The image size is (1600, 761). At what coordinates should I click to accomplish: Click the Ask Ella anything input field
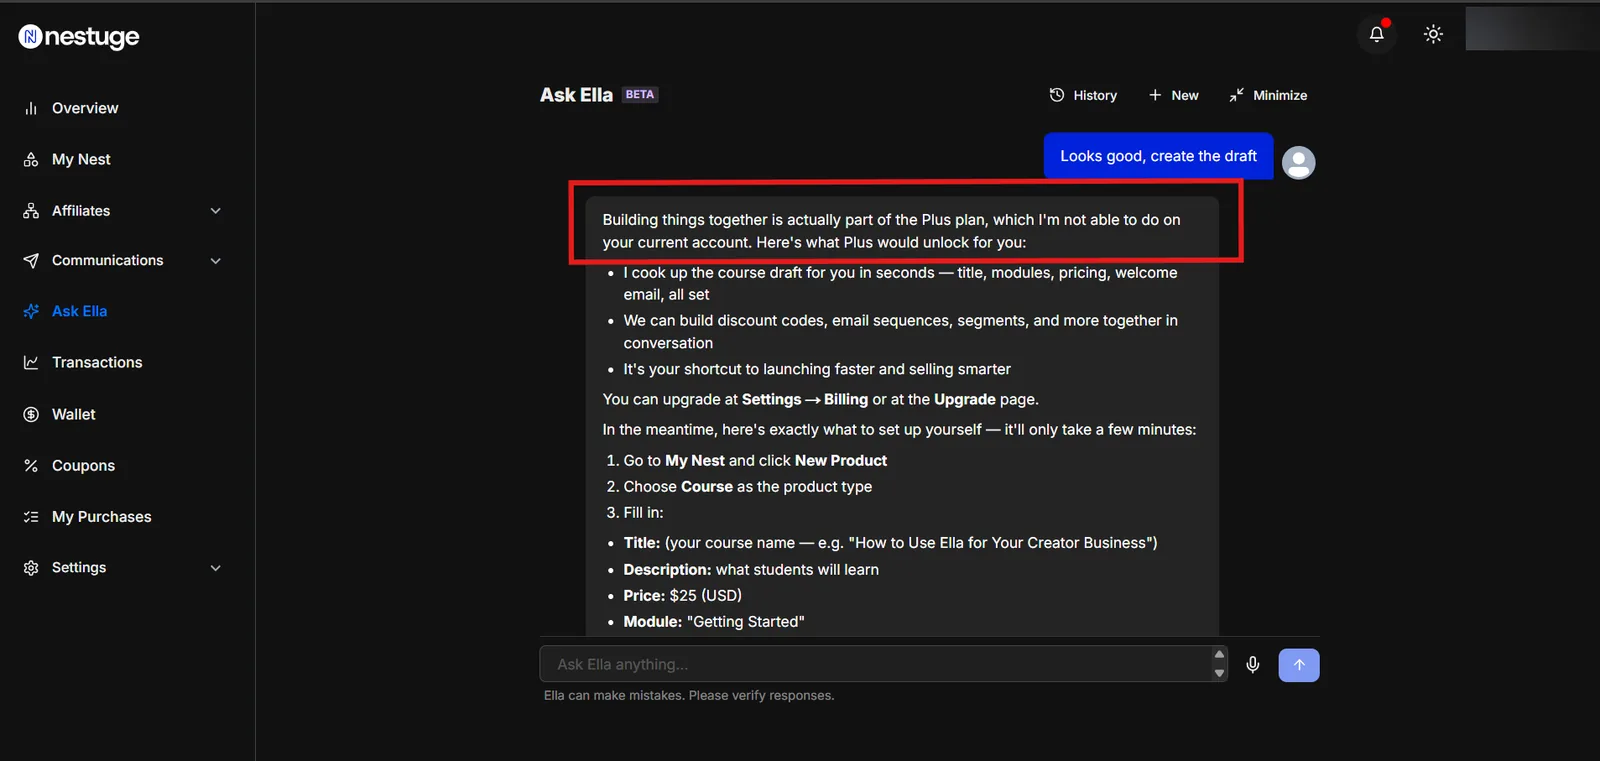coord(875,664)
